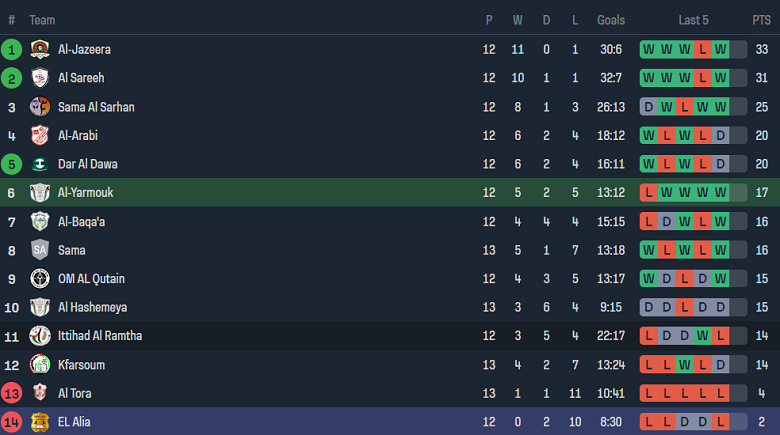Sort standings by Goals column header
Viewport: 780px width, 435px height.
point(610,20)
